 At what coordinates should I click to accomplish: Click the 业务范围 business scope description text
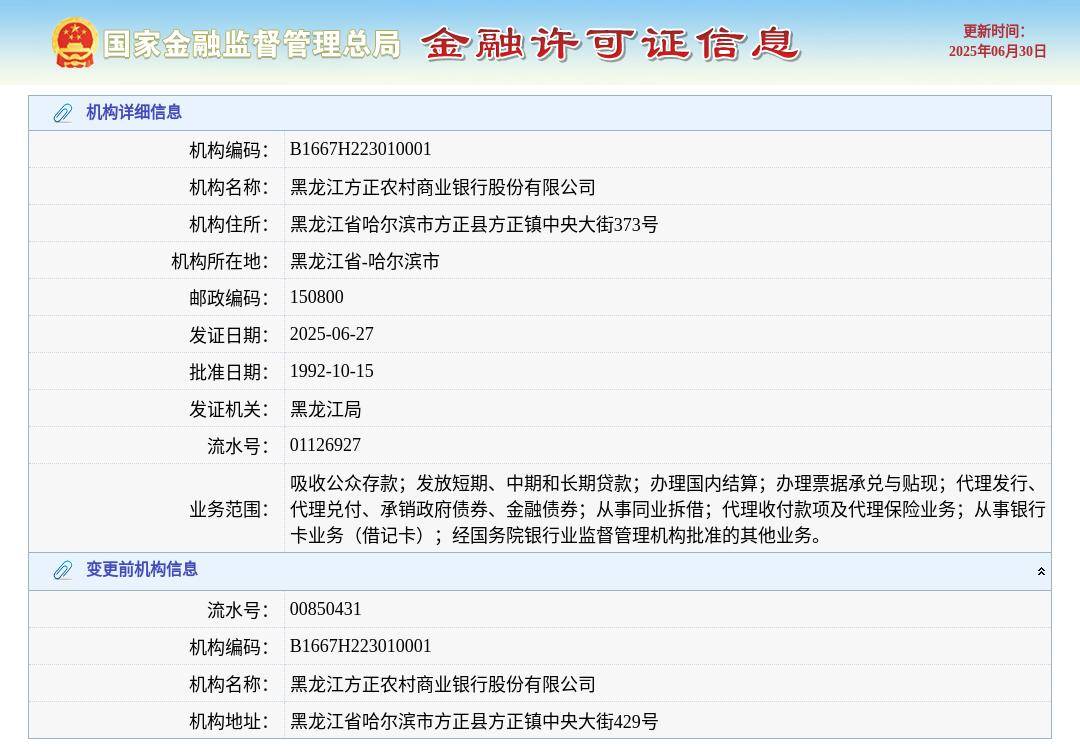(667, 508)
